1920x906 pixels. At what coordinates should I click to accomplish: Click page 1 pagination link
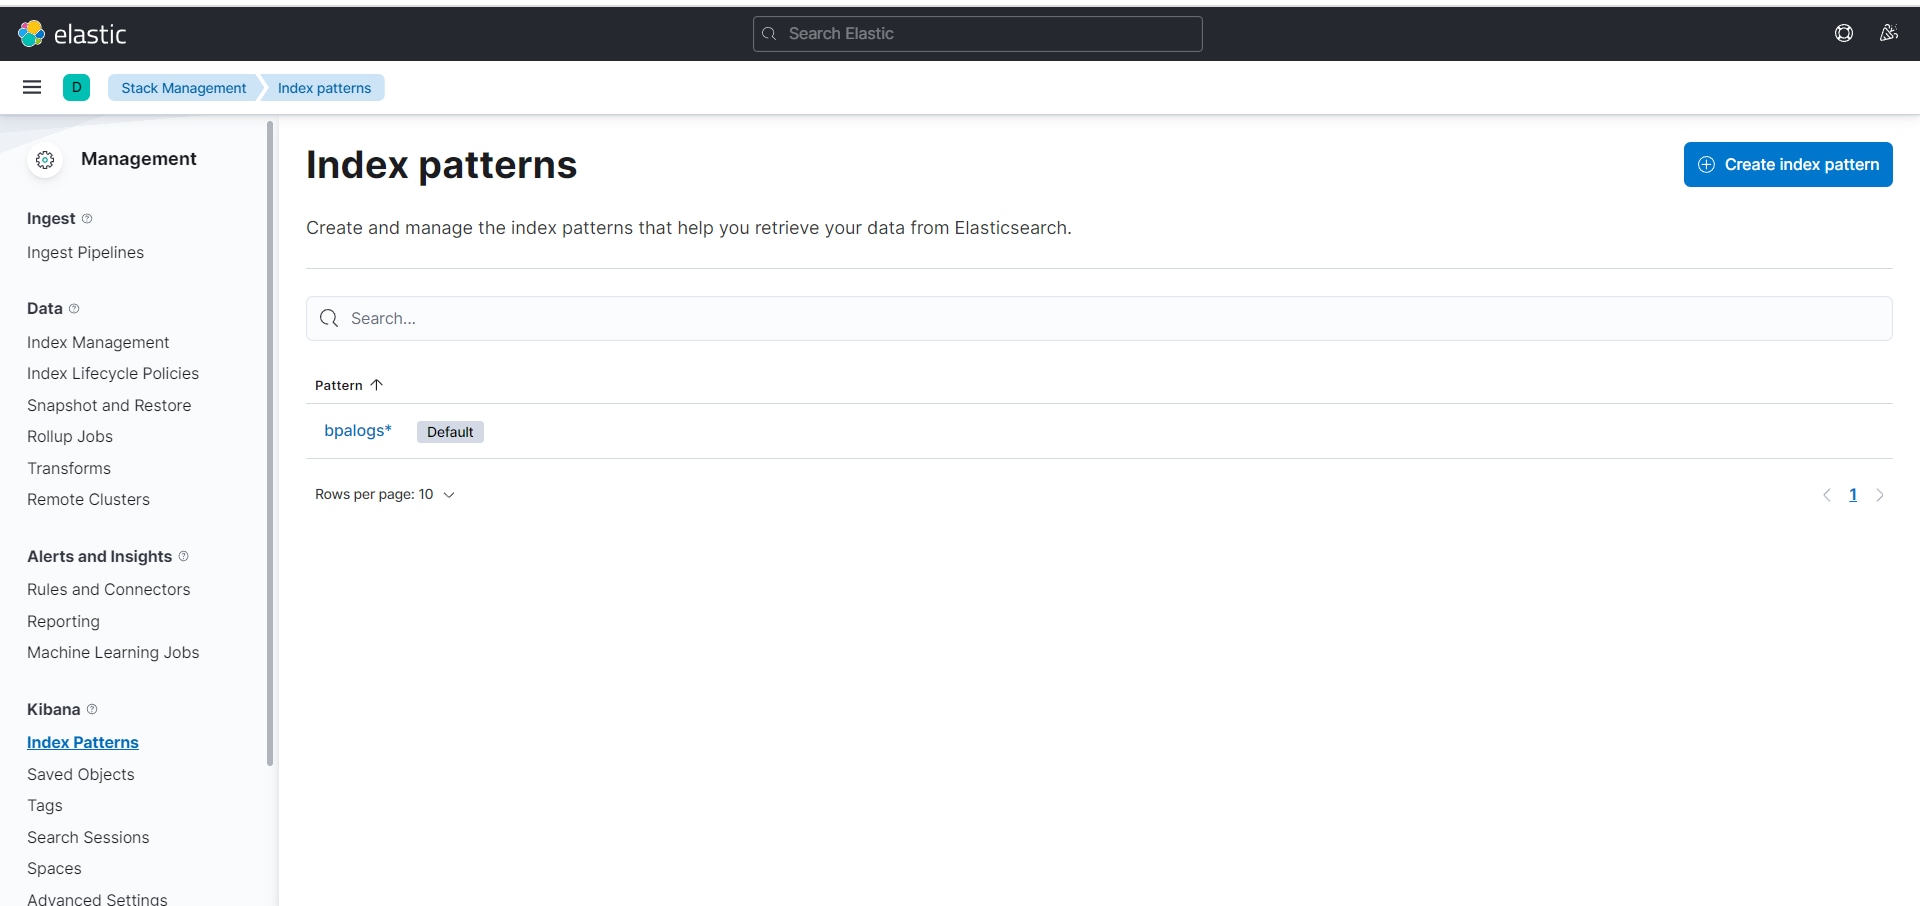tap(1853, 495)
